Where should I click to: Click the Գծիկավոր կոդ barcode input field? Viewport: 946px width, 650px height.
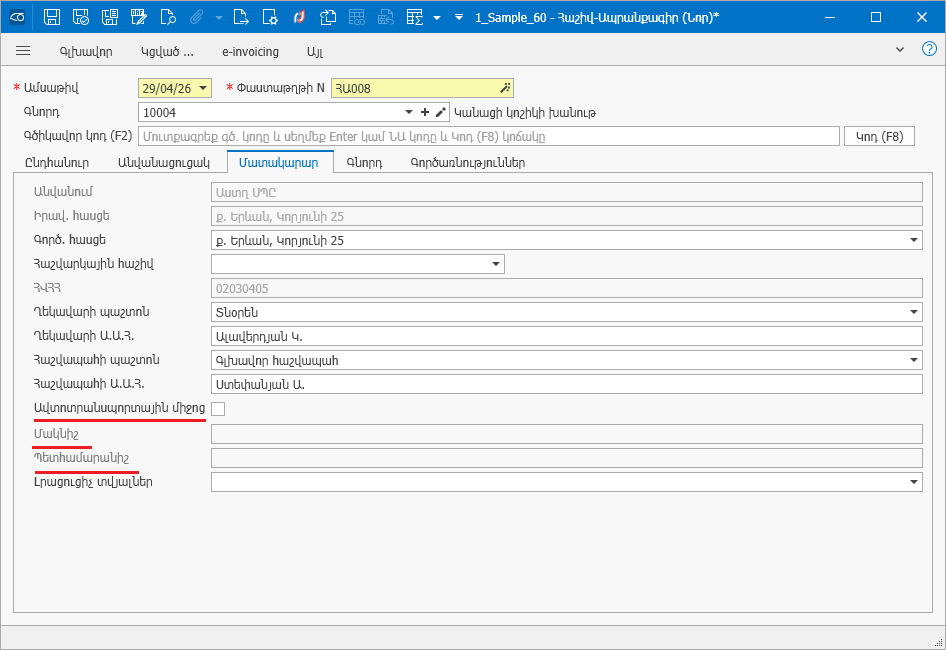489,136
